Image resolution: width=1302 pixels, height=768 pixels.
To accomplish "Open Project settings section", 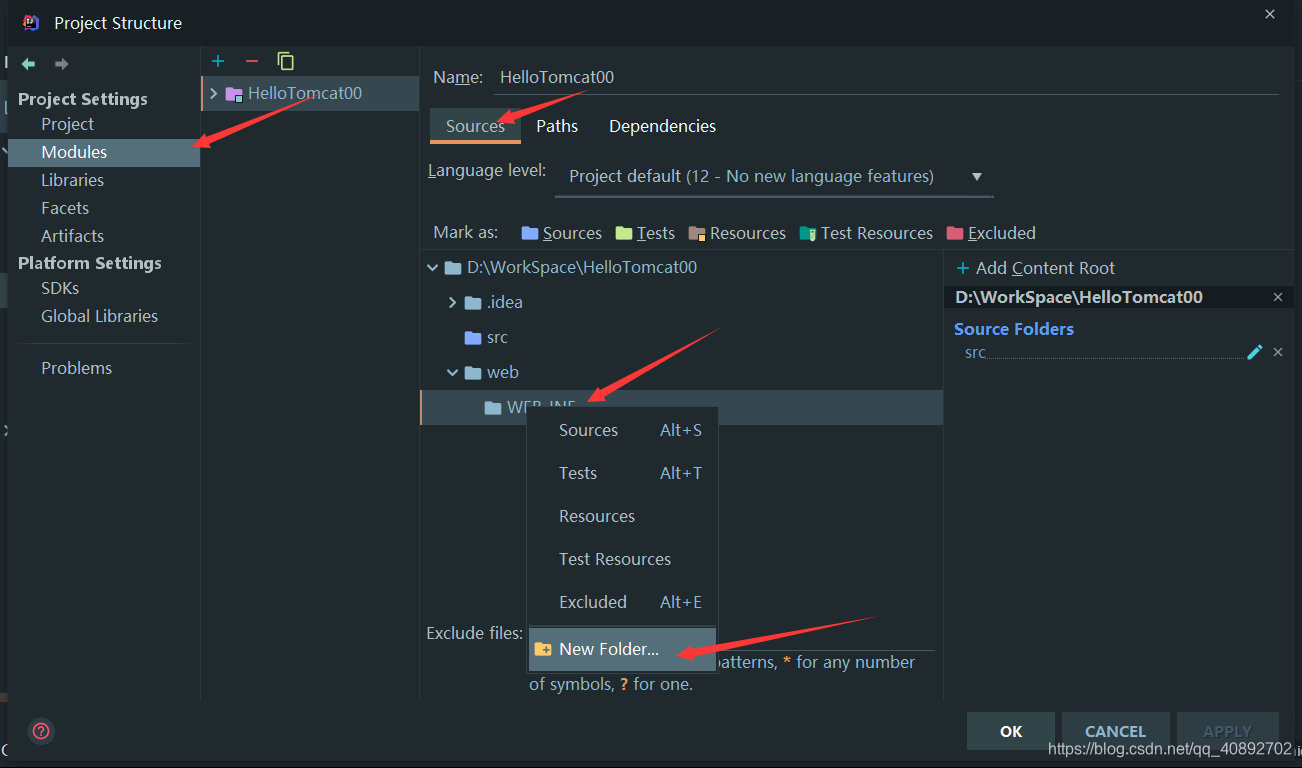I will point(67,124).
